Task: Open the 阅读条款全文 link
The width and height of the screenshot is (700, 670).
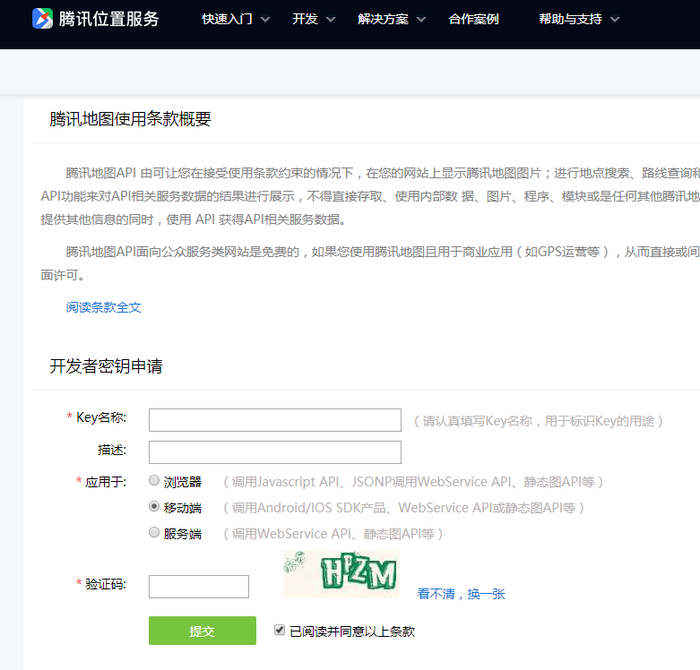Action: (104, 307)
